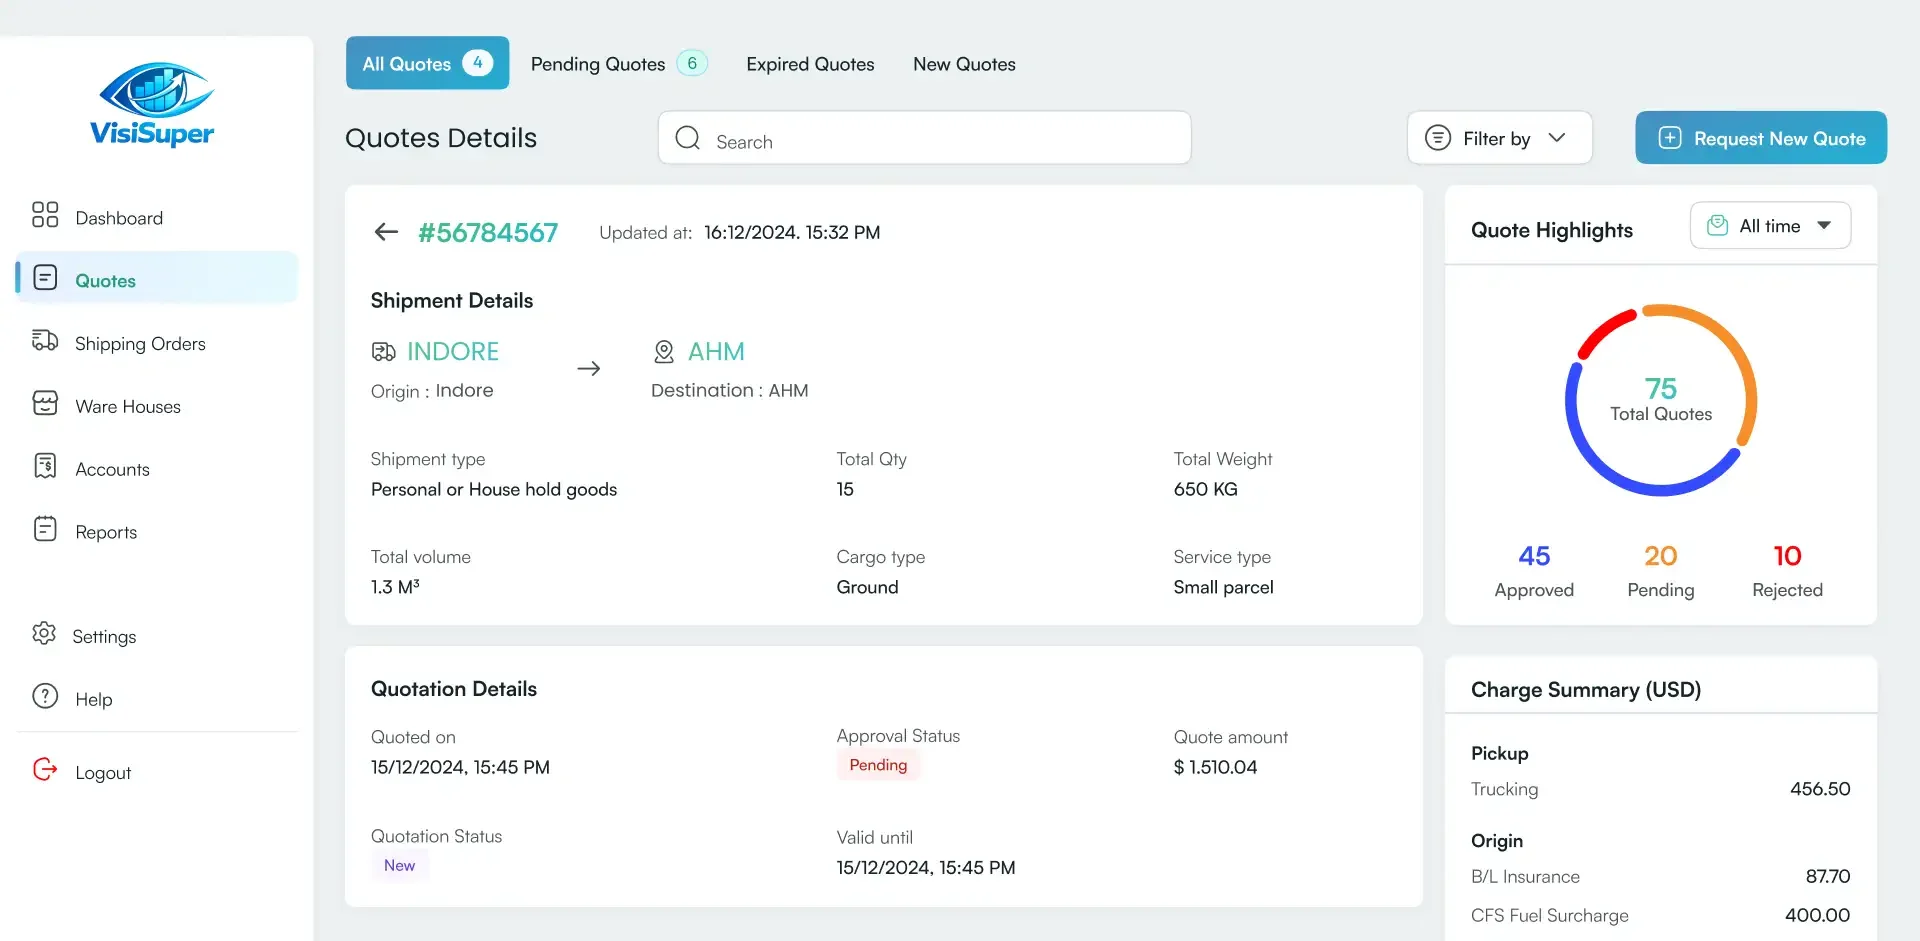Click the Dashboard grid icon

click(x=45, y=214)
